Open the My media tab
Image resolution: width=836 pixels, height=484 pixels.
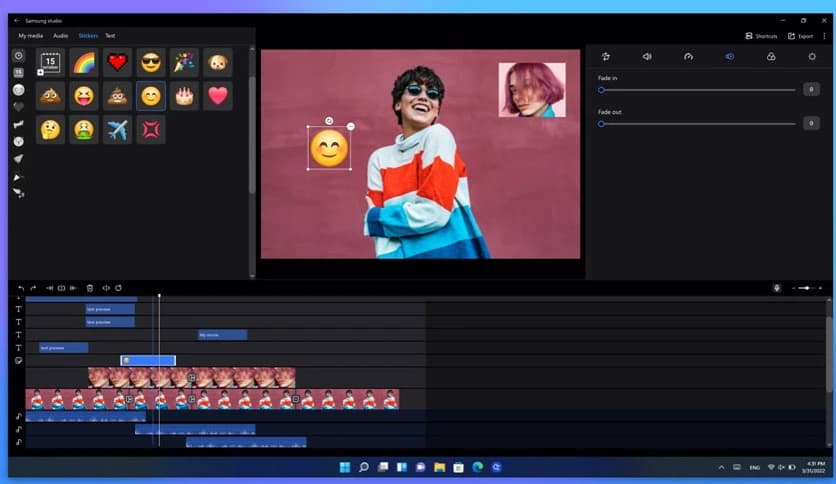click(x=30, y=36)
